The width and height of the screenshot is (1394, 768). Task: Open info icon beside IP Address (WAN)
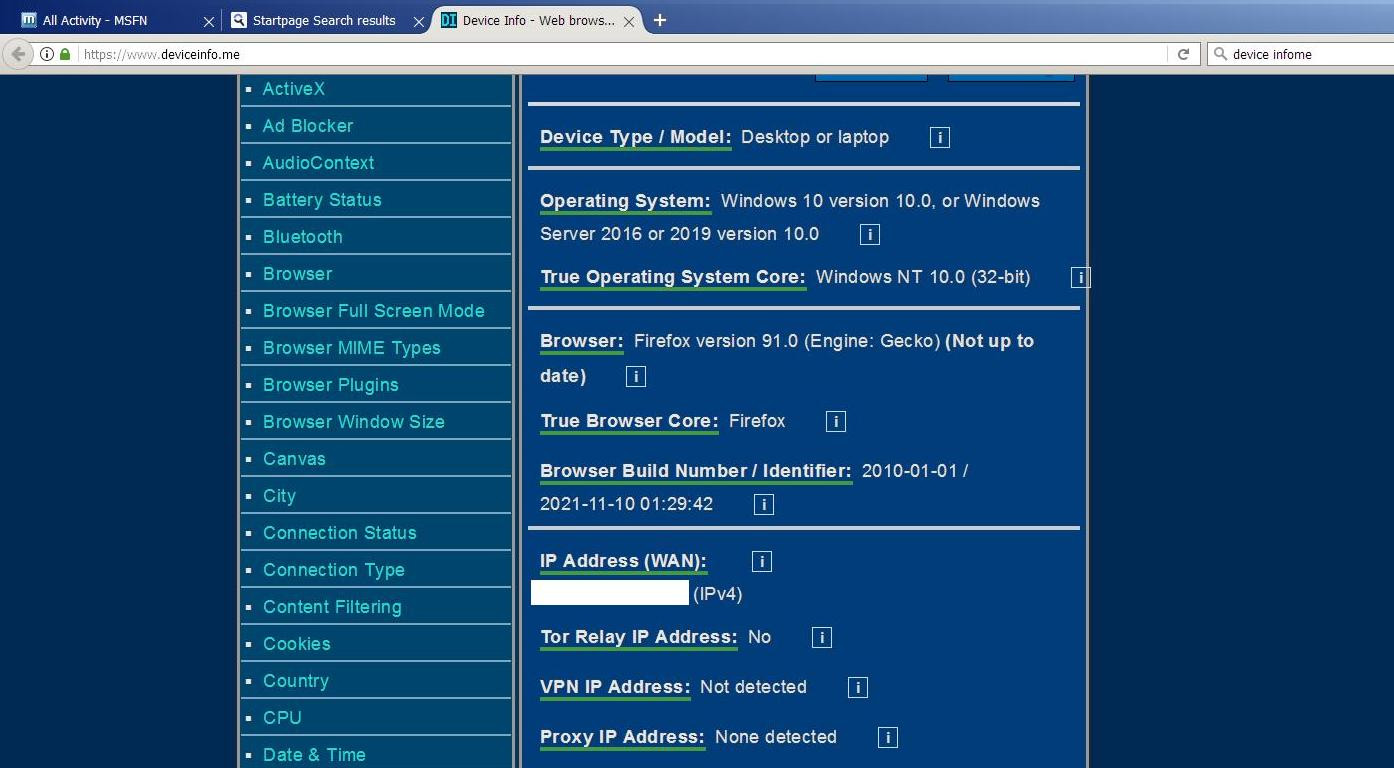point(761,562)
